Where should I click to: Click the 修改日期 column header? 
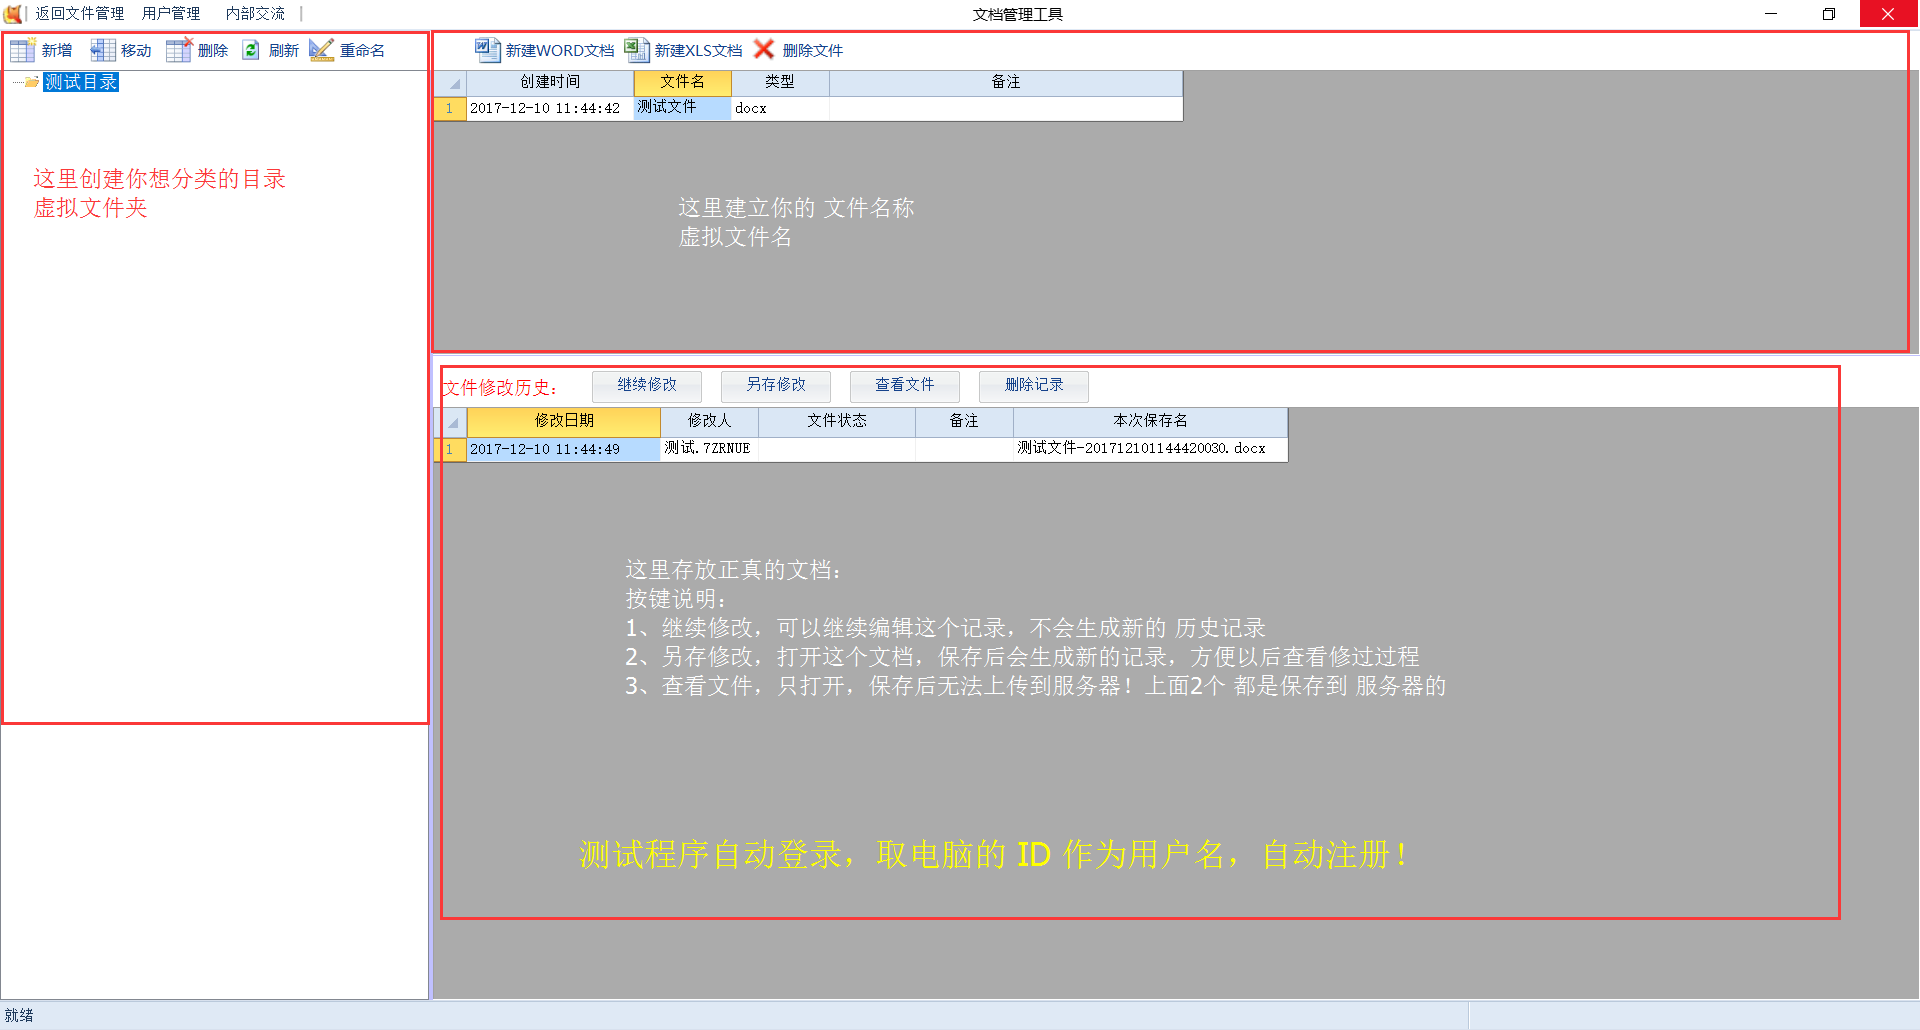(x=564, y=421)
